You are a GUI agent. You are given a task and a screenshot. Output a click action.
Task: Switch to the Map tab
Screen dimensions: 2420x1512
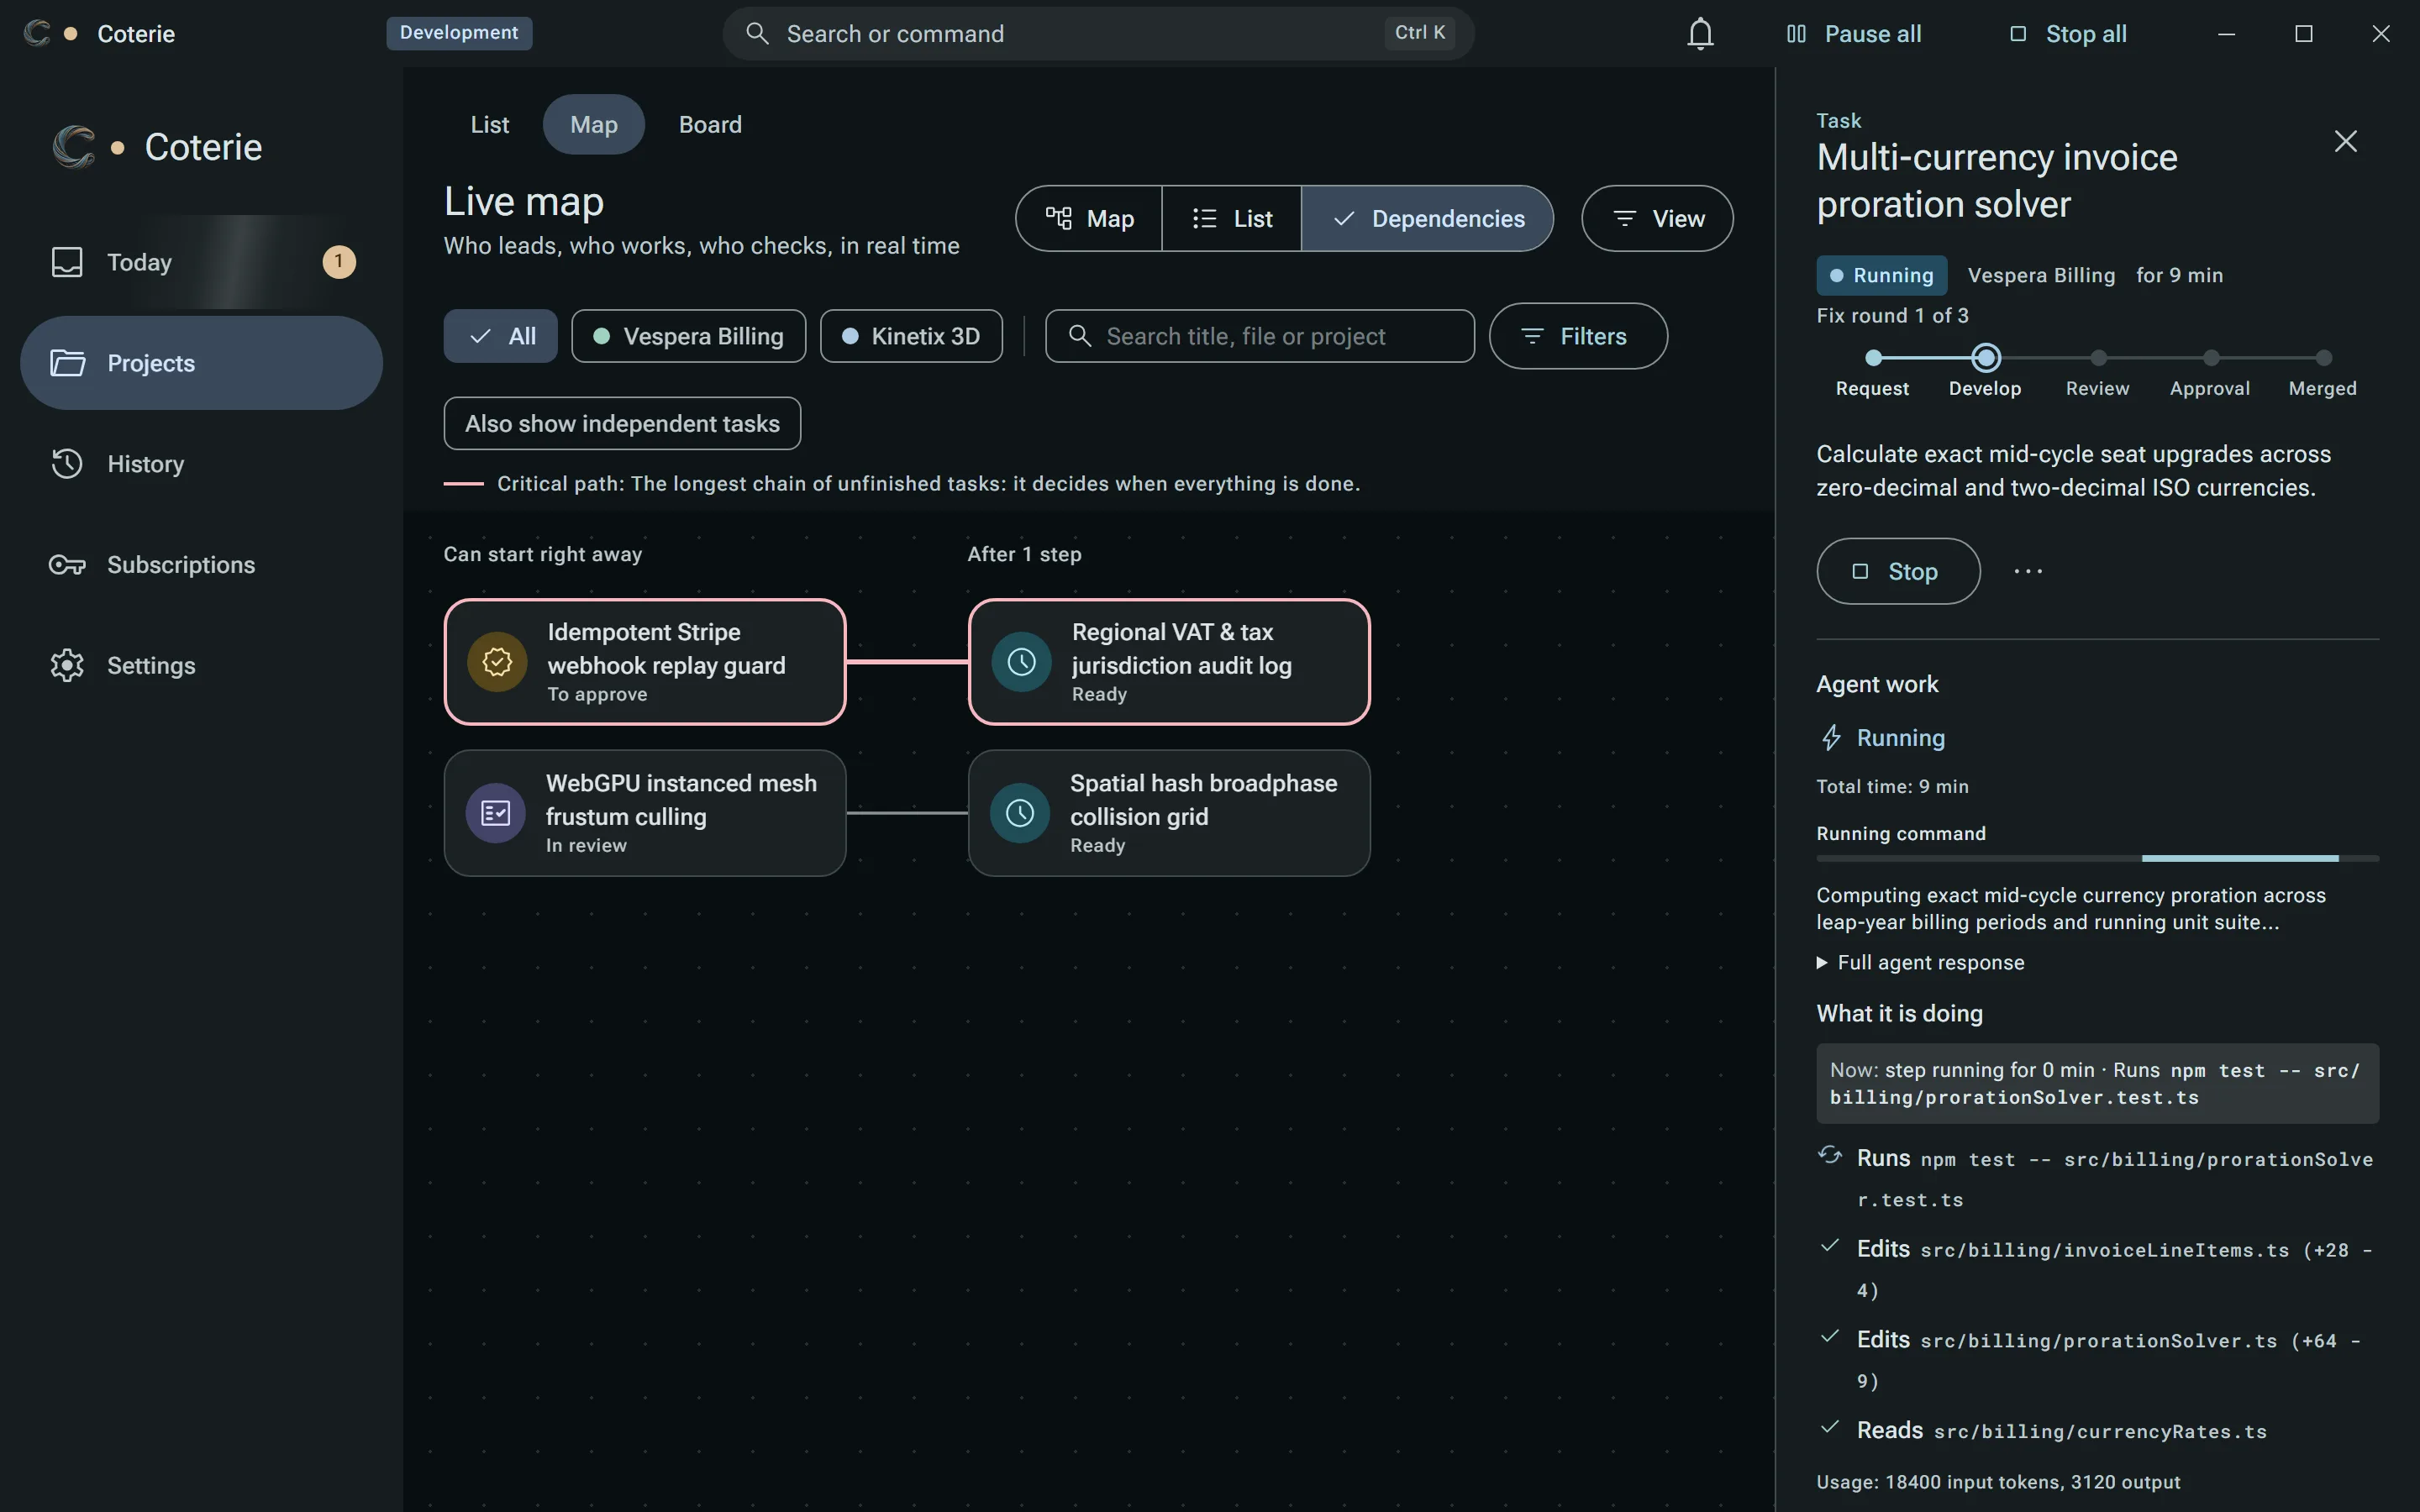[594, 124]
